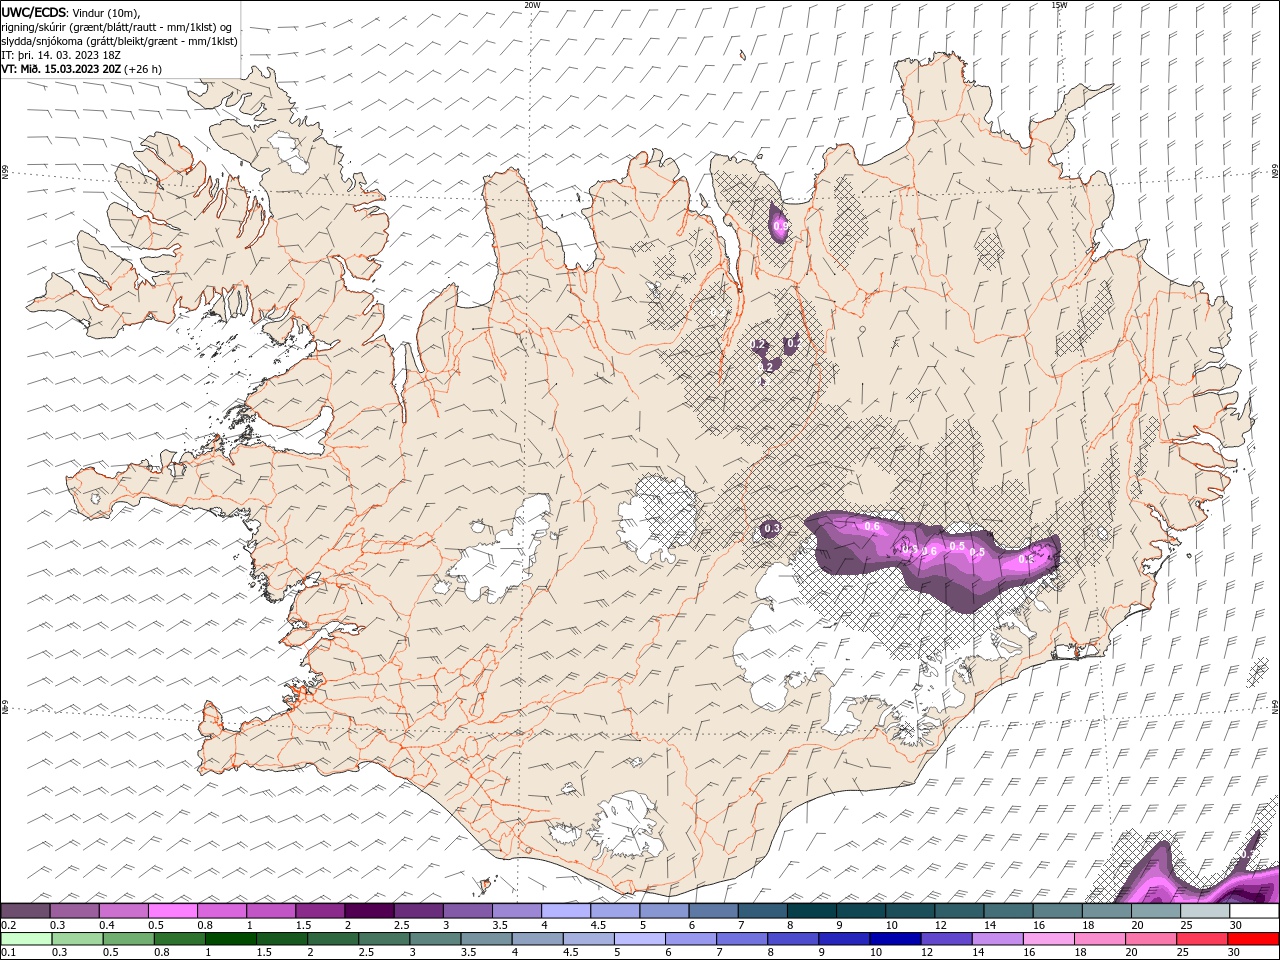Select the pink rain swatch labeled 16
Viewport: 1280px width, 960px height.
point(1047,939)
